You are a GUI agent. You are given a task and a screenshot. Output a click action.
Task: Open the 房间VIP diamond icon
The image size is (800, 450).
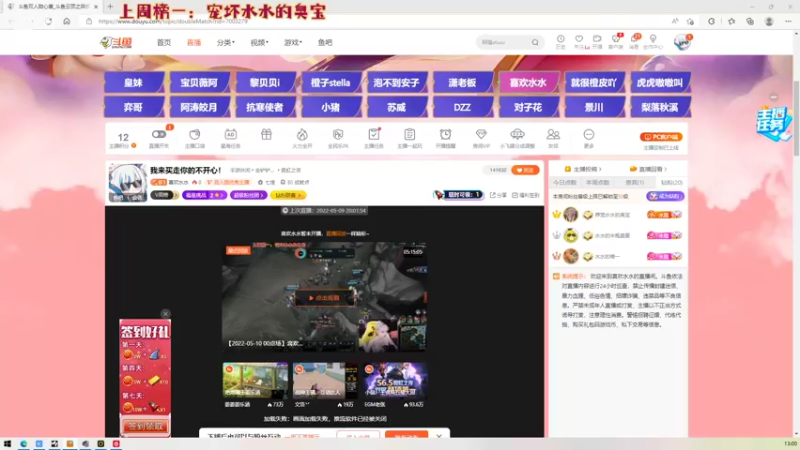point(481,134)
